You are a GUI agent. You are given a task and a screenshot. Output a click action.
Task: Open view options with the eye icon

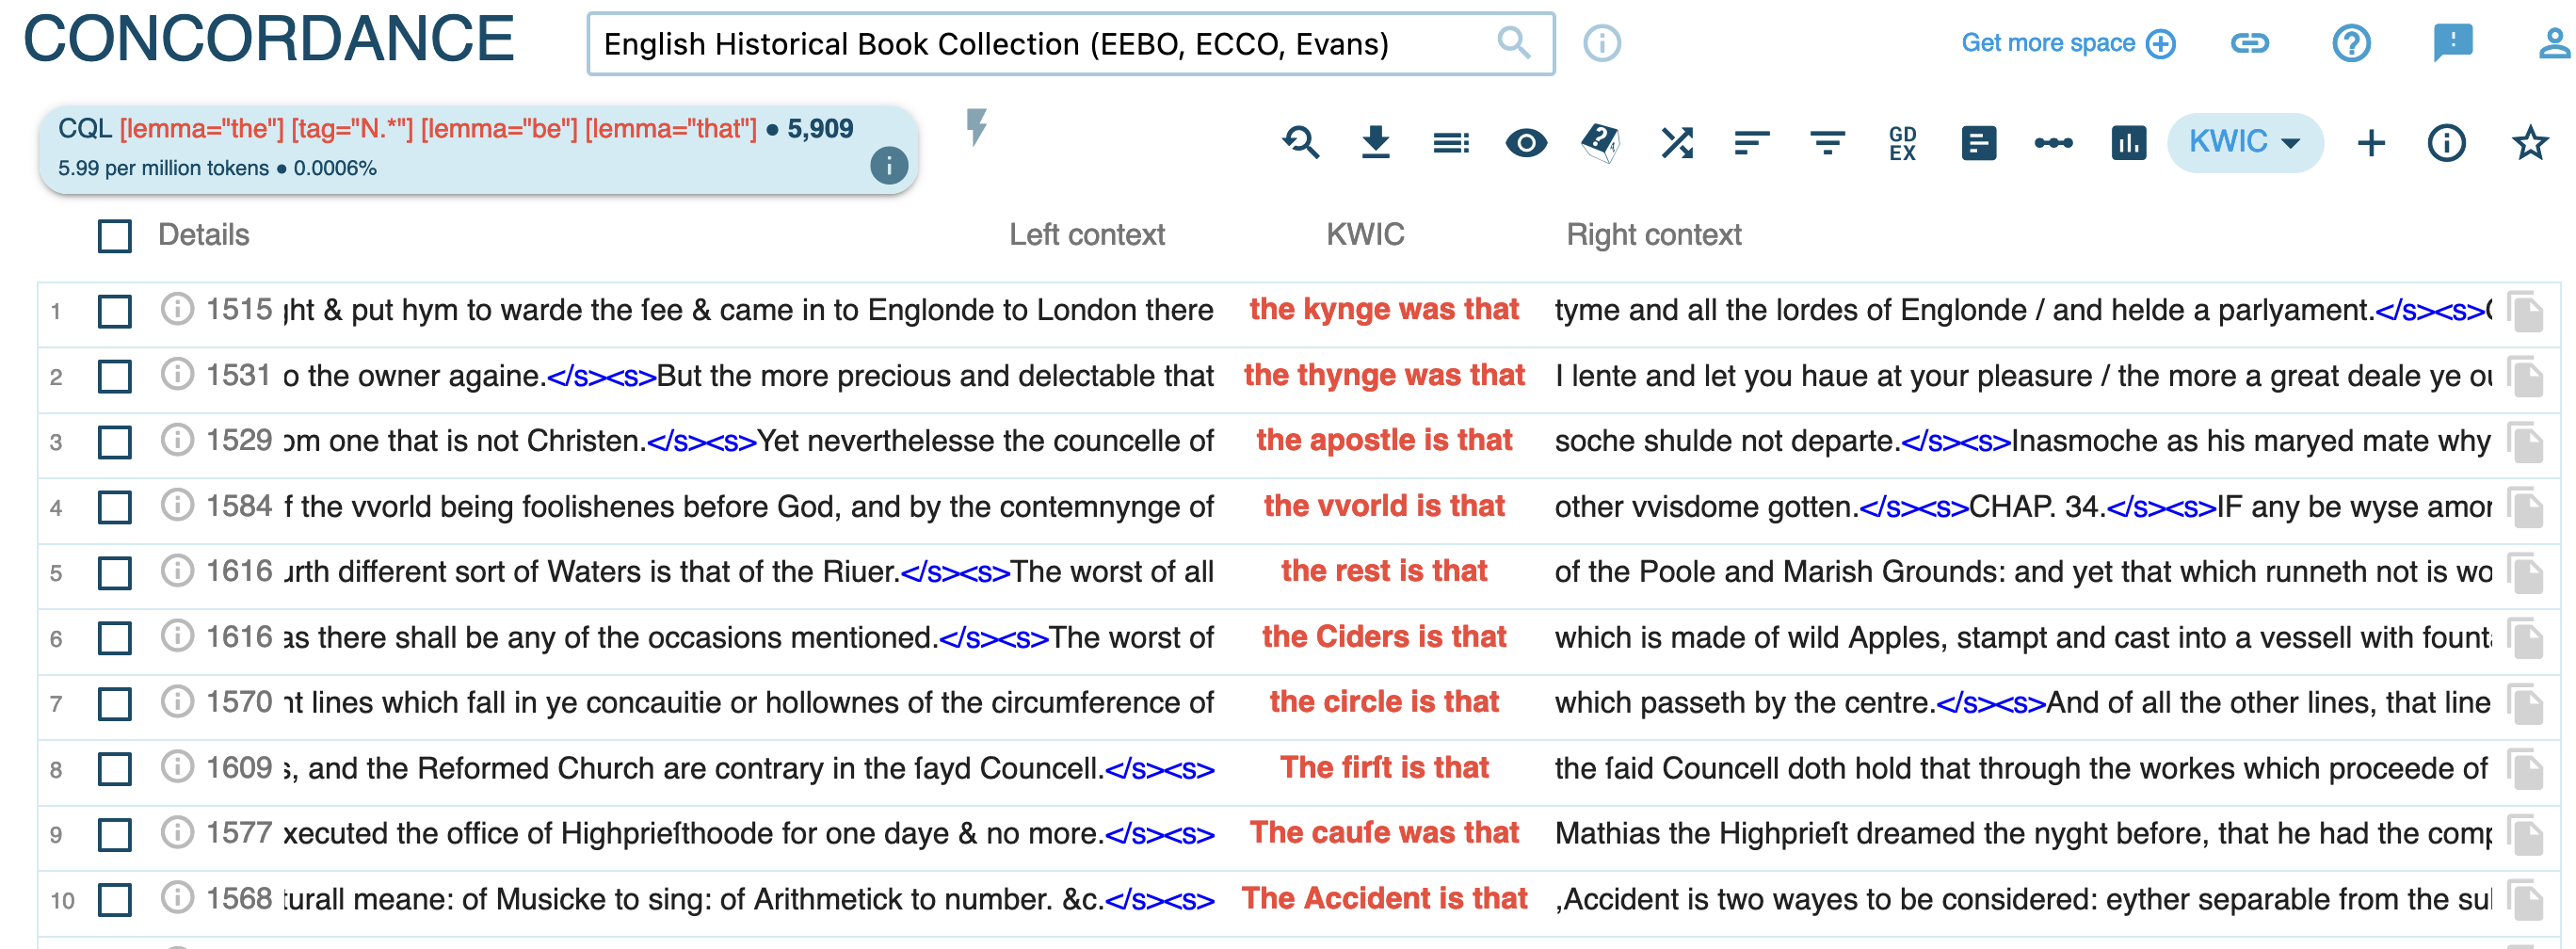coord(1525,143)
